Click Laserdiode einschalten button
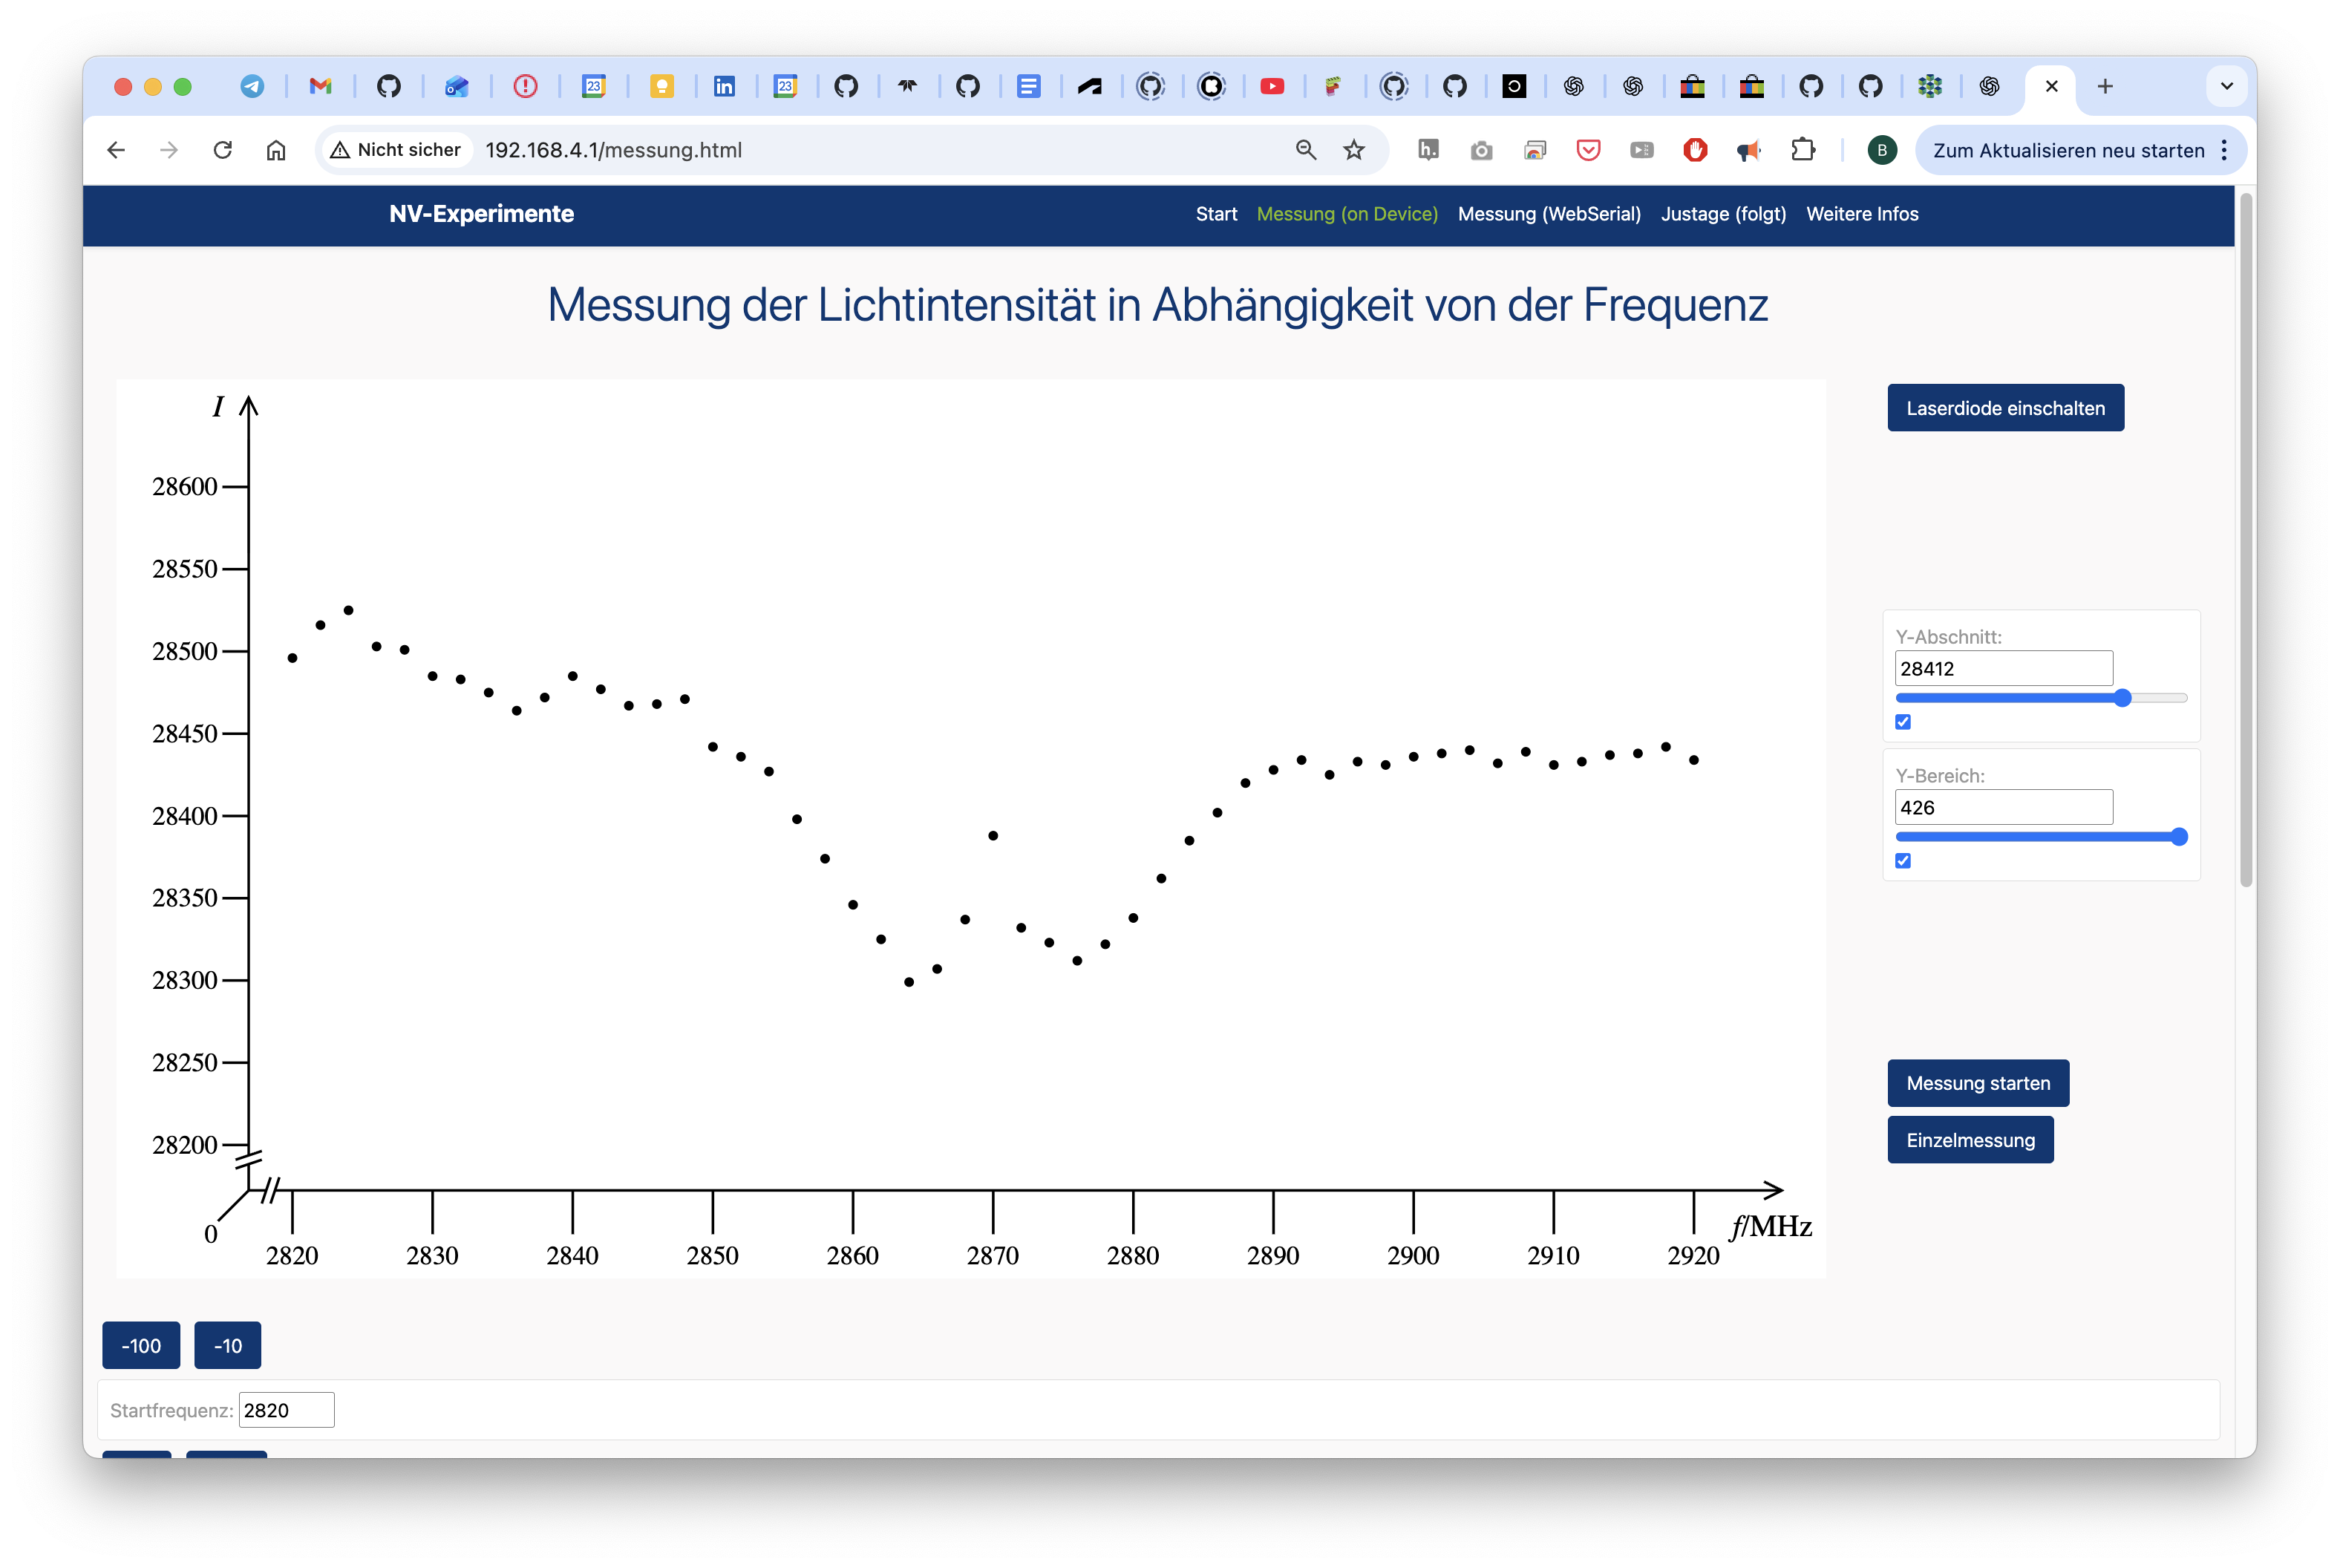The height and width of the screenshot is (1568, 2340). [x=2005, y=408]
